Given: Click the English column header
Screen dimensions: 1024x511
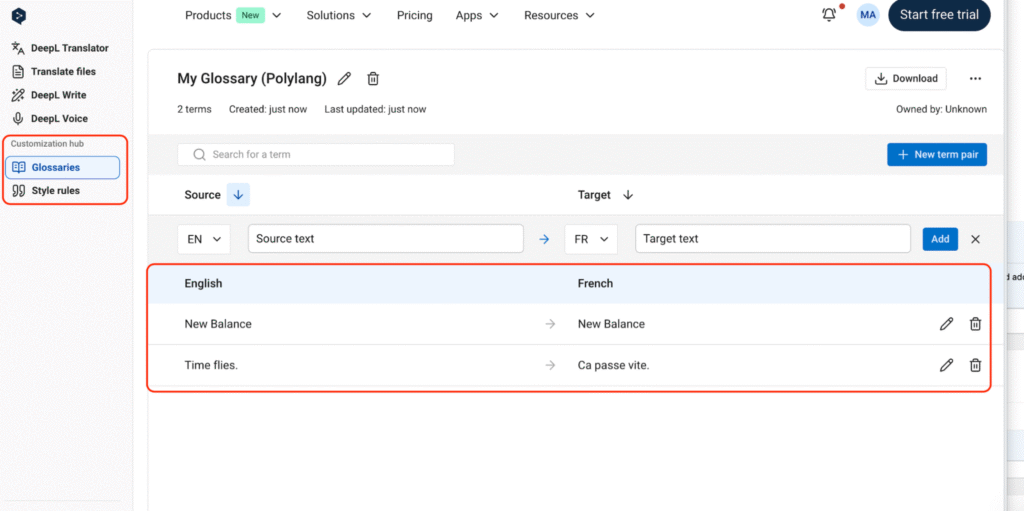Looking at the screenshot, I should (203, 284).
